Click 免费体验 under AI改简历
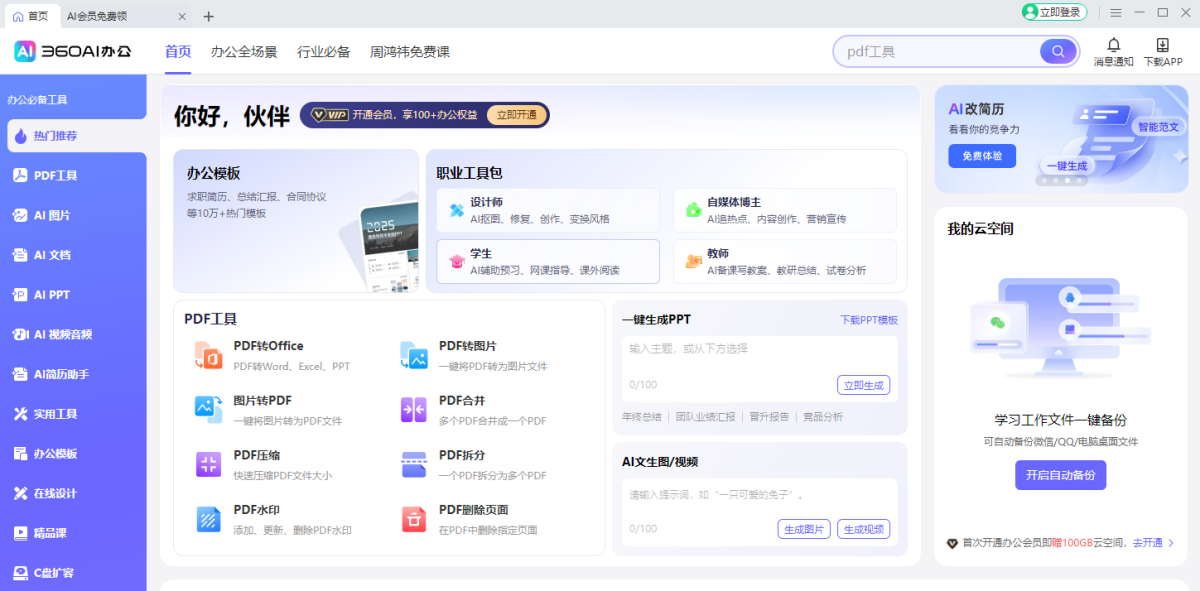This screenshot has height=591, width=1200. pos(981,155)
